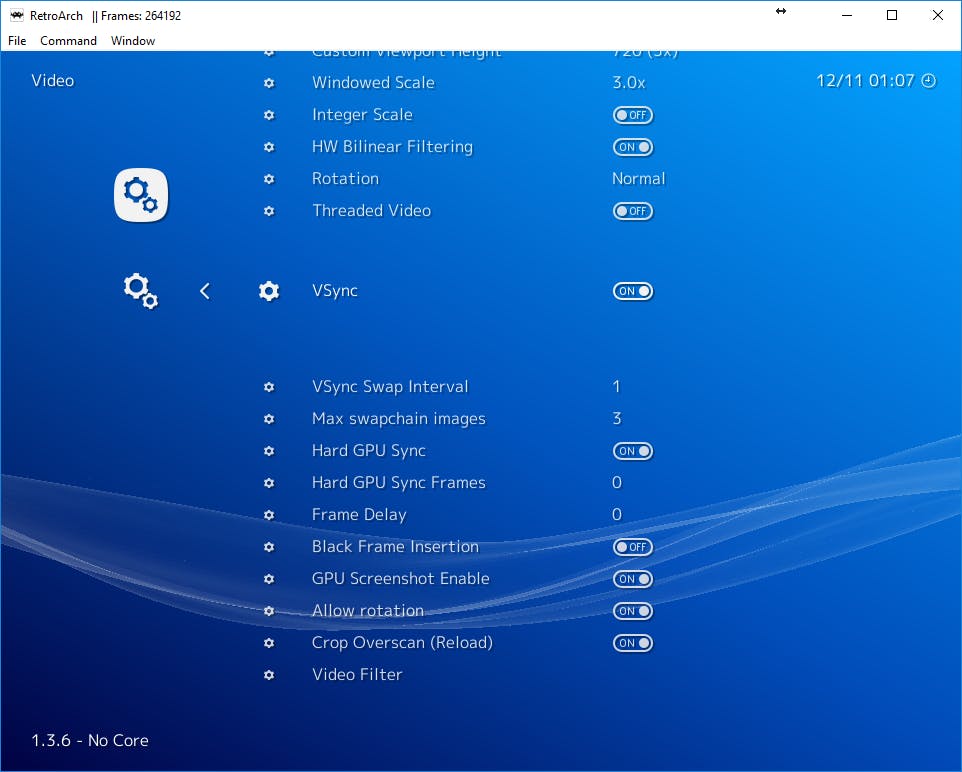Select the Threaded Video label
This screenshot has width=962, height=772.
pyautogui.click(x=372, y=210)
